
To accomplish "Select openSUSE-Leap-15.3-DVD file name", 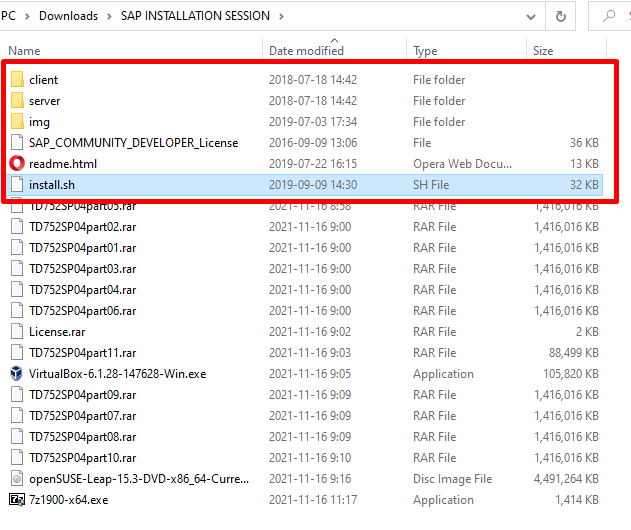I will (139, 479).
